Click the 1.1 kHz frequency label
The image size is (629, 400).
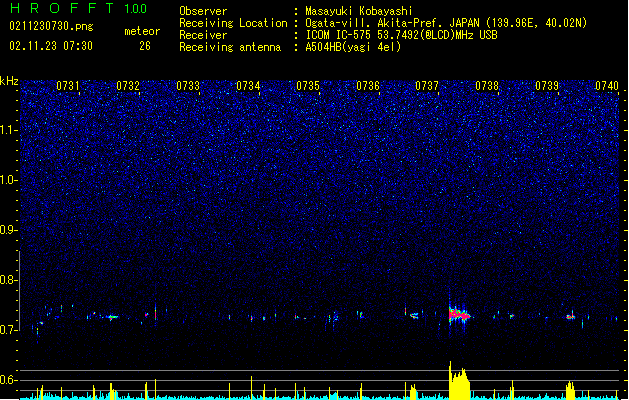[9, 130]
